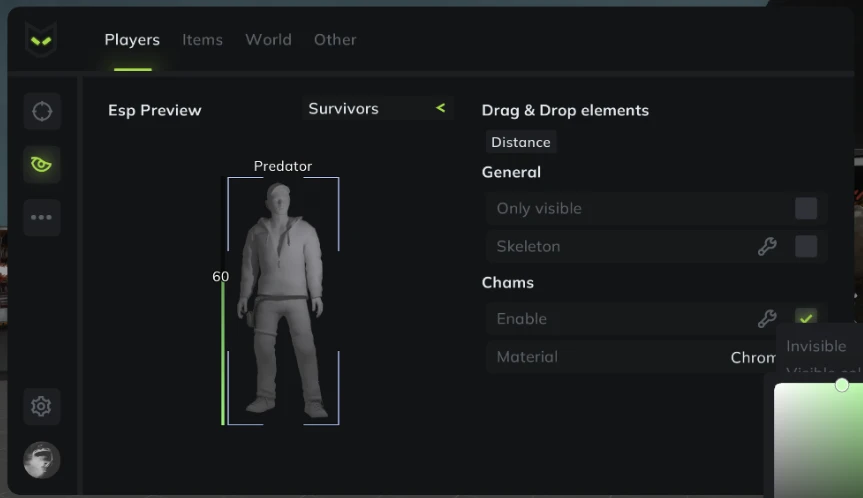This screenshot has width=863, height=498.
Task: Switch to the Items tab
Action: click(x=203, y=40)
